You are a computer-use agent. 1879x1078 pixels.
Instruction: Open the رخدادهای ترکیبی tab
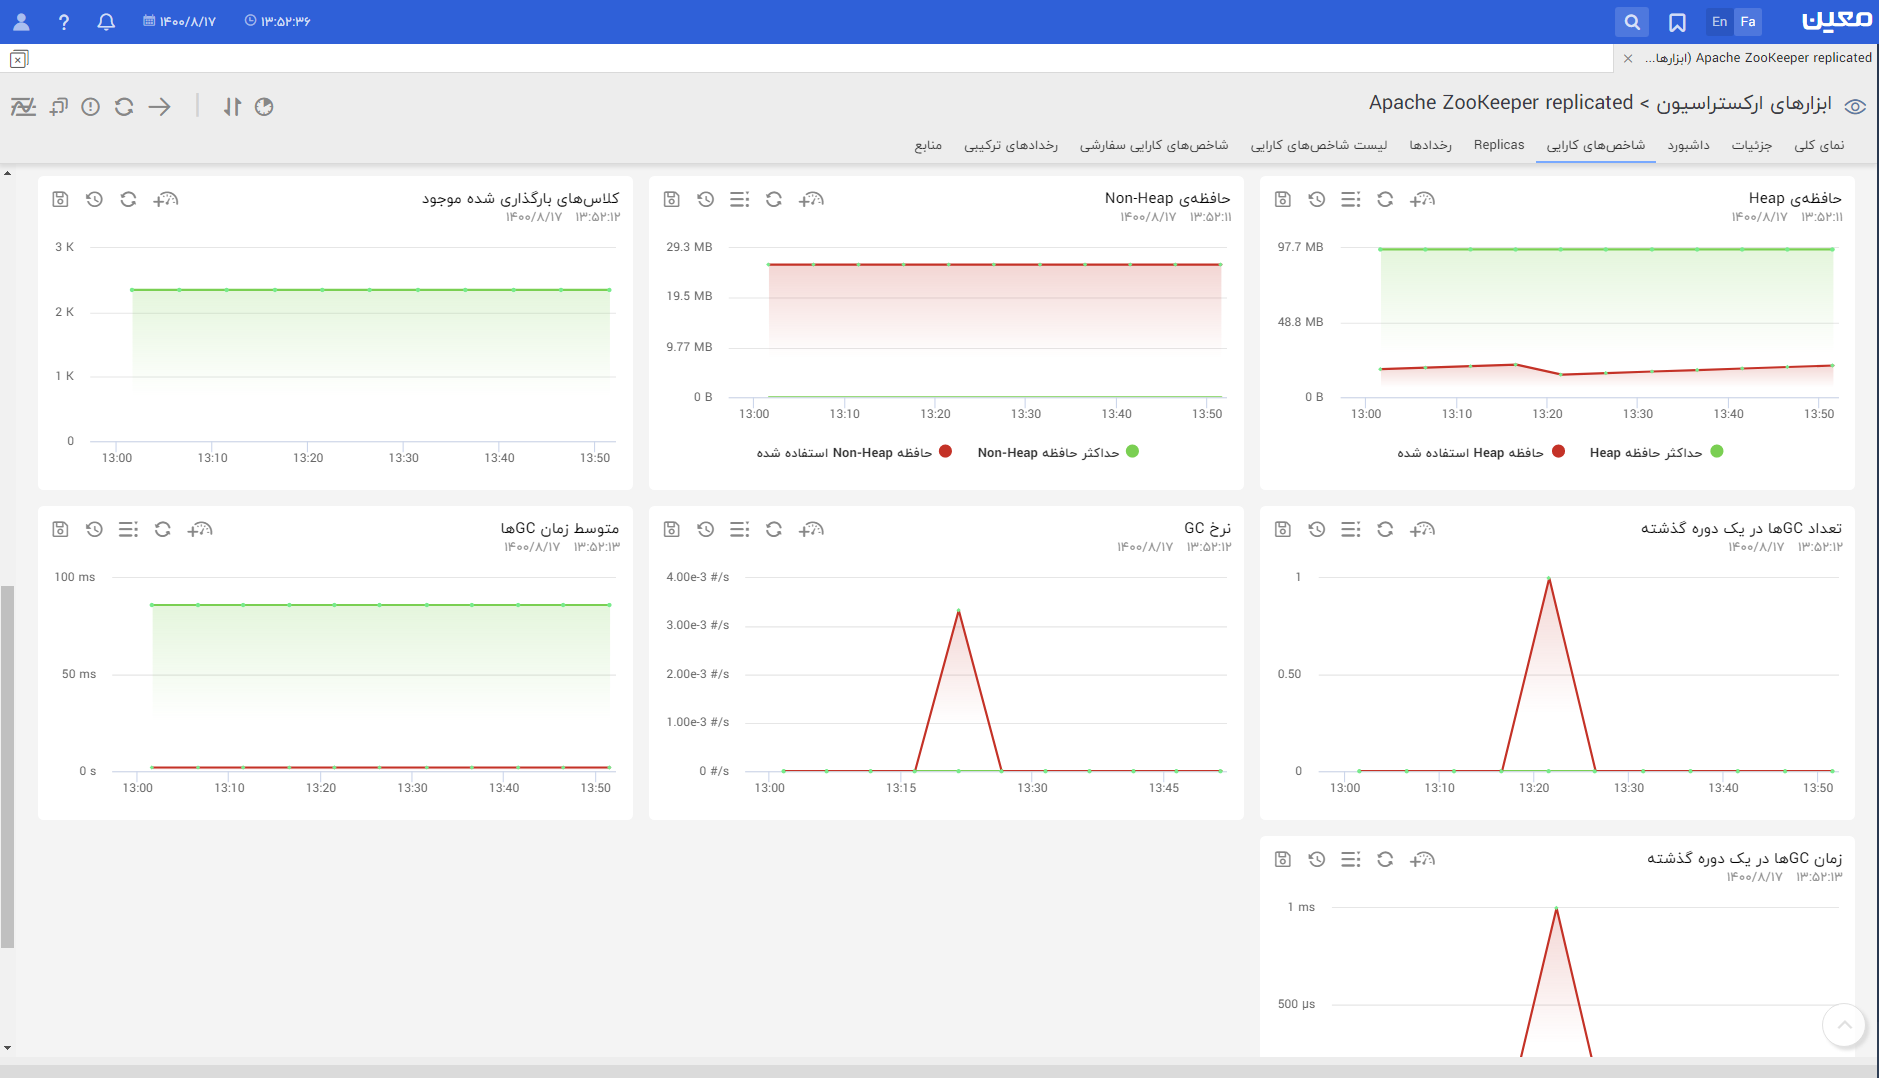coord(1010,145)
